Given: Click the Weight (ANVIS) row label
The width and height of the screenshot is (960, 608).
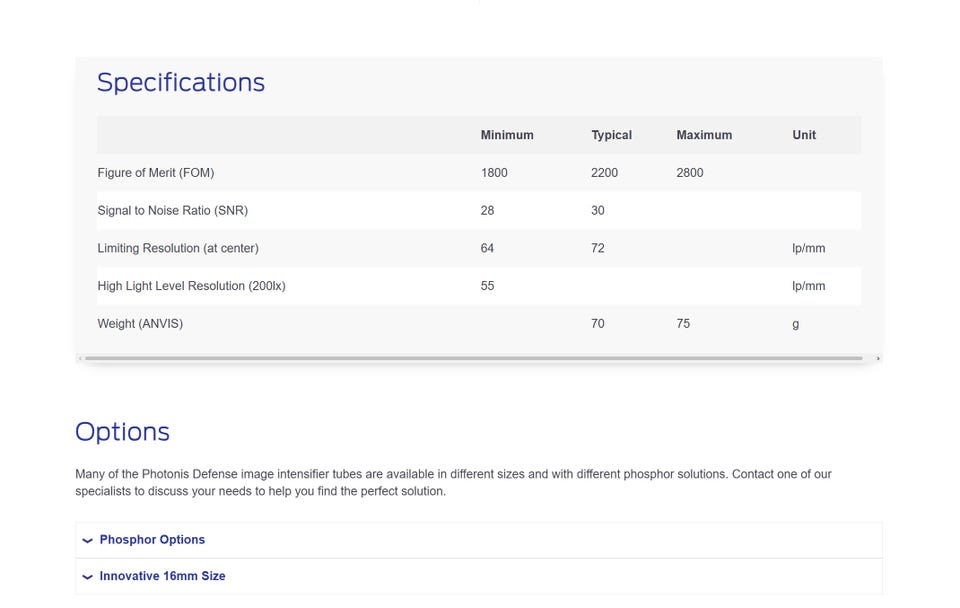Looking at the screenshot, I should pyautogui.click(x=140, y=324).
